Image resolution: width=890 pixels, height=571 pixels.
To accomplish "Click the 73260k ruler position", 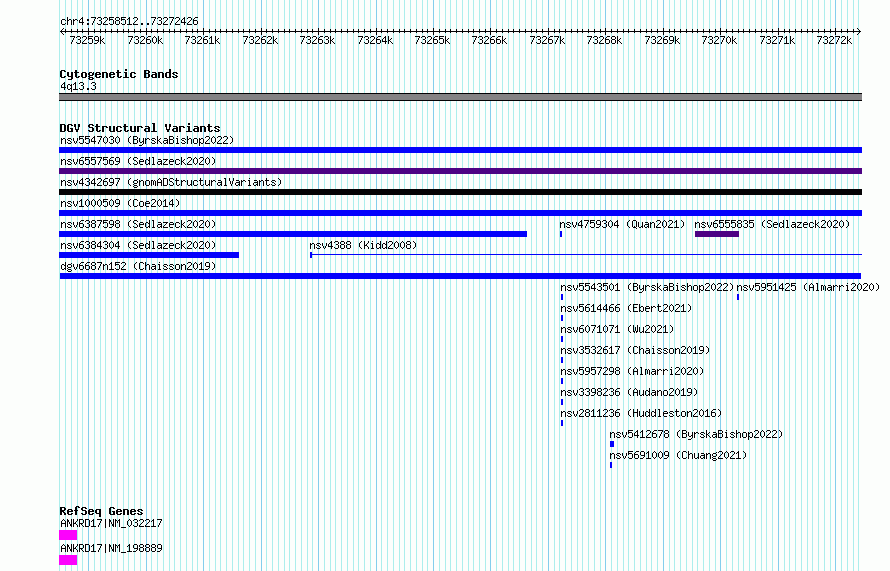I will [x=145, y=40].
